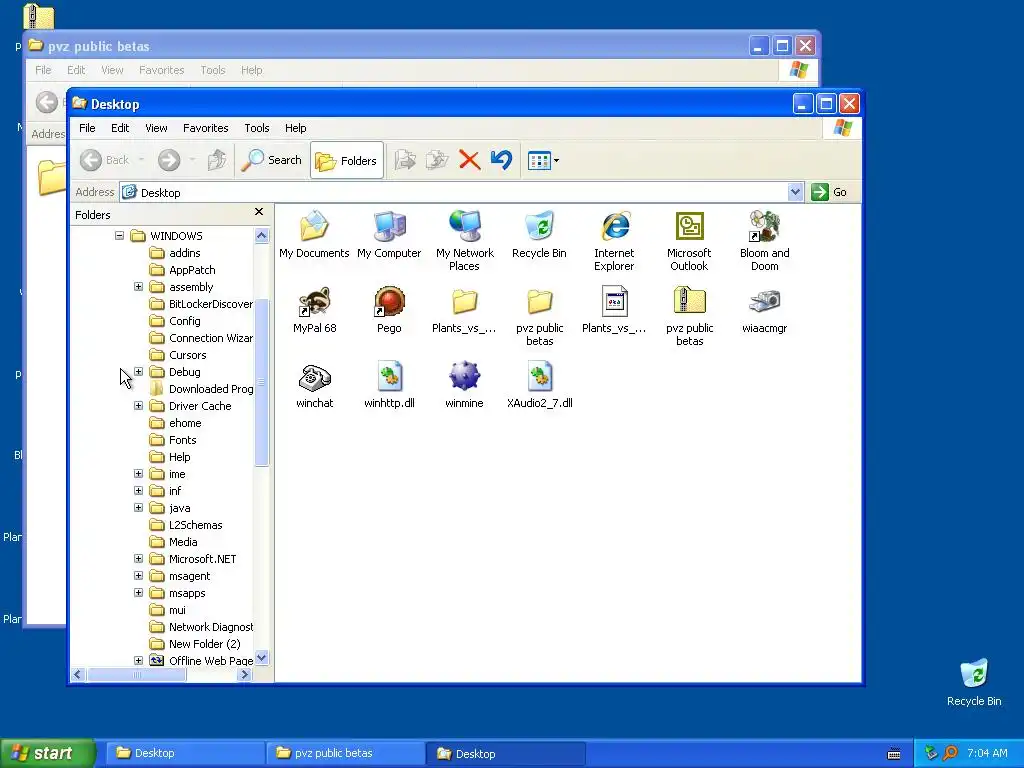Select the winhttp.dll file icon

coord(389,377)
